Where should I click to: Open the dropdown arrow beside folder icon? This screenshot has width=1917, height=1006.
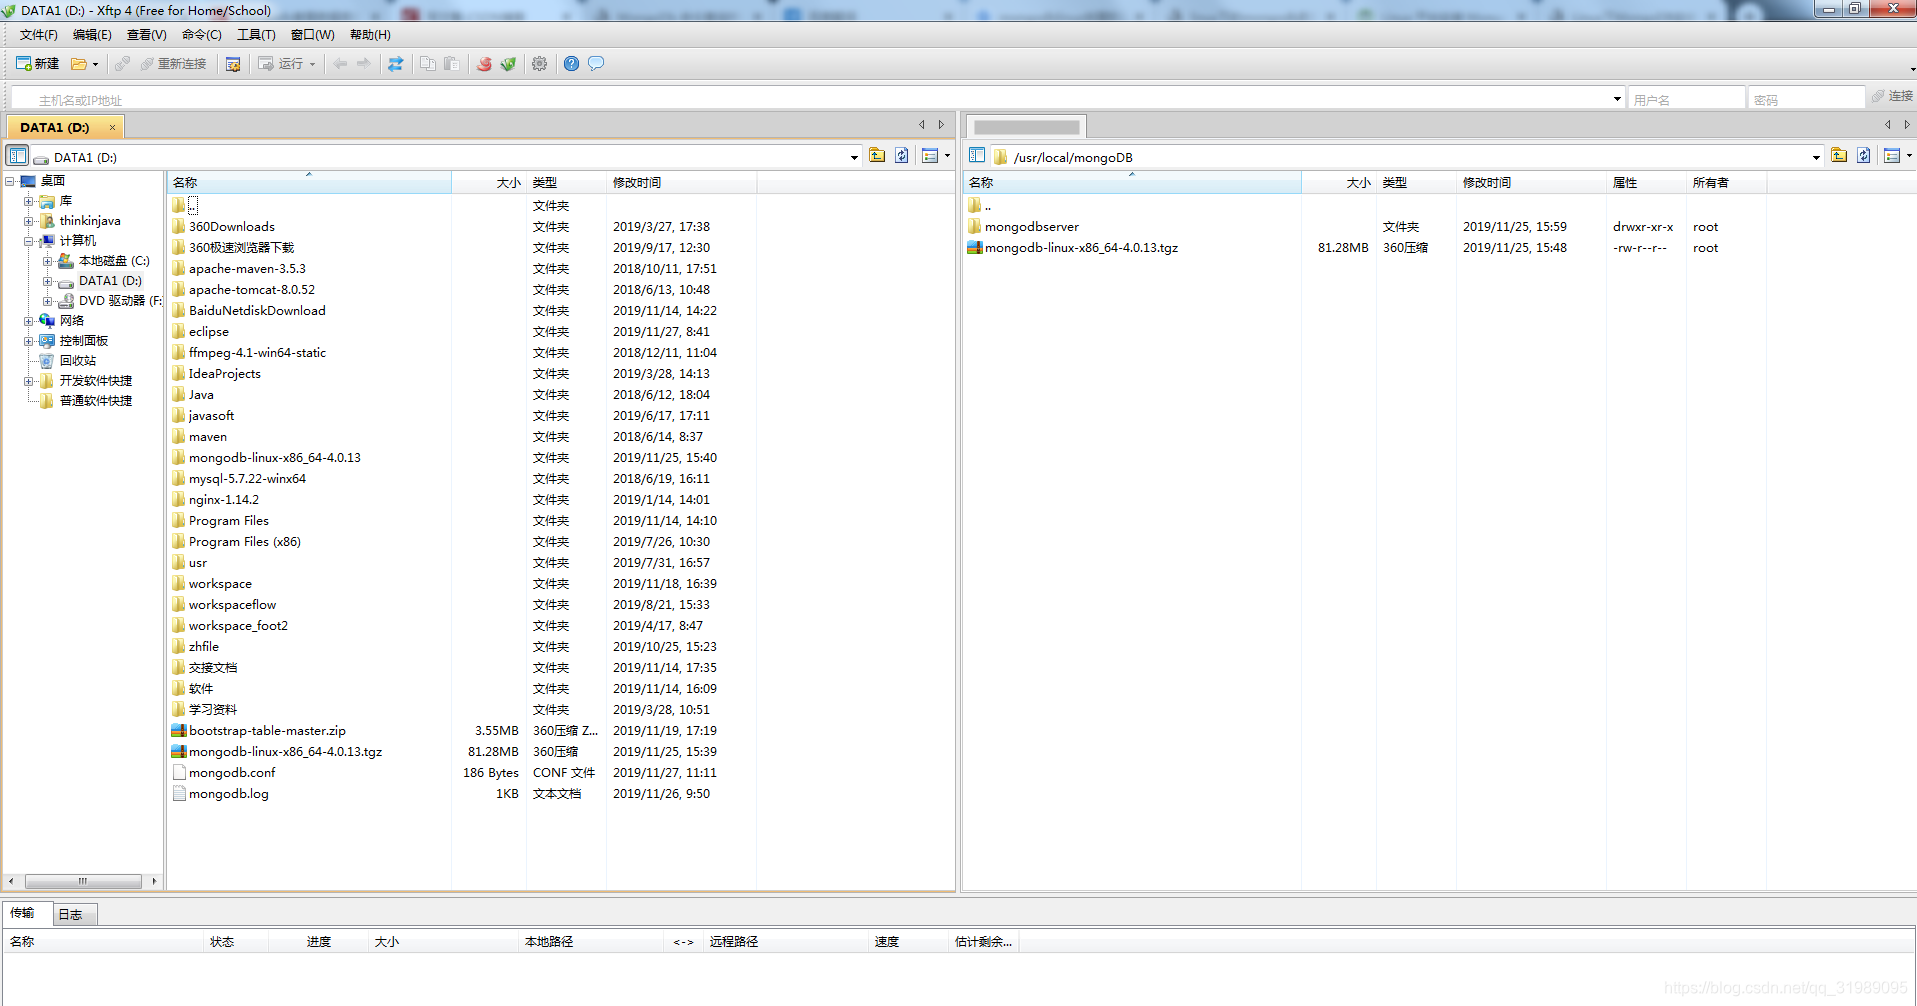tap(95, 64)
